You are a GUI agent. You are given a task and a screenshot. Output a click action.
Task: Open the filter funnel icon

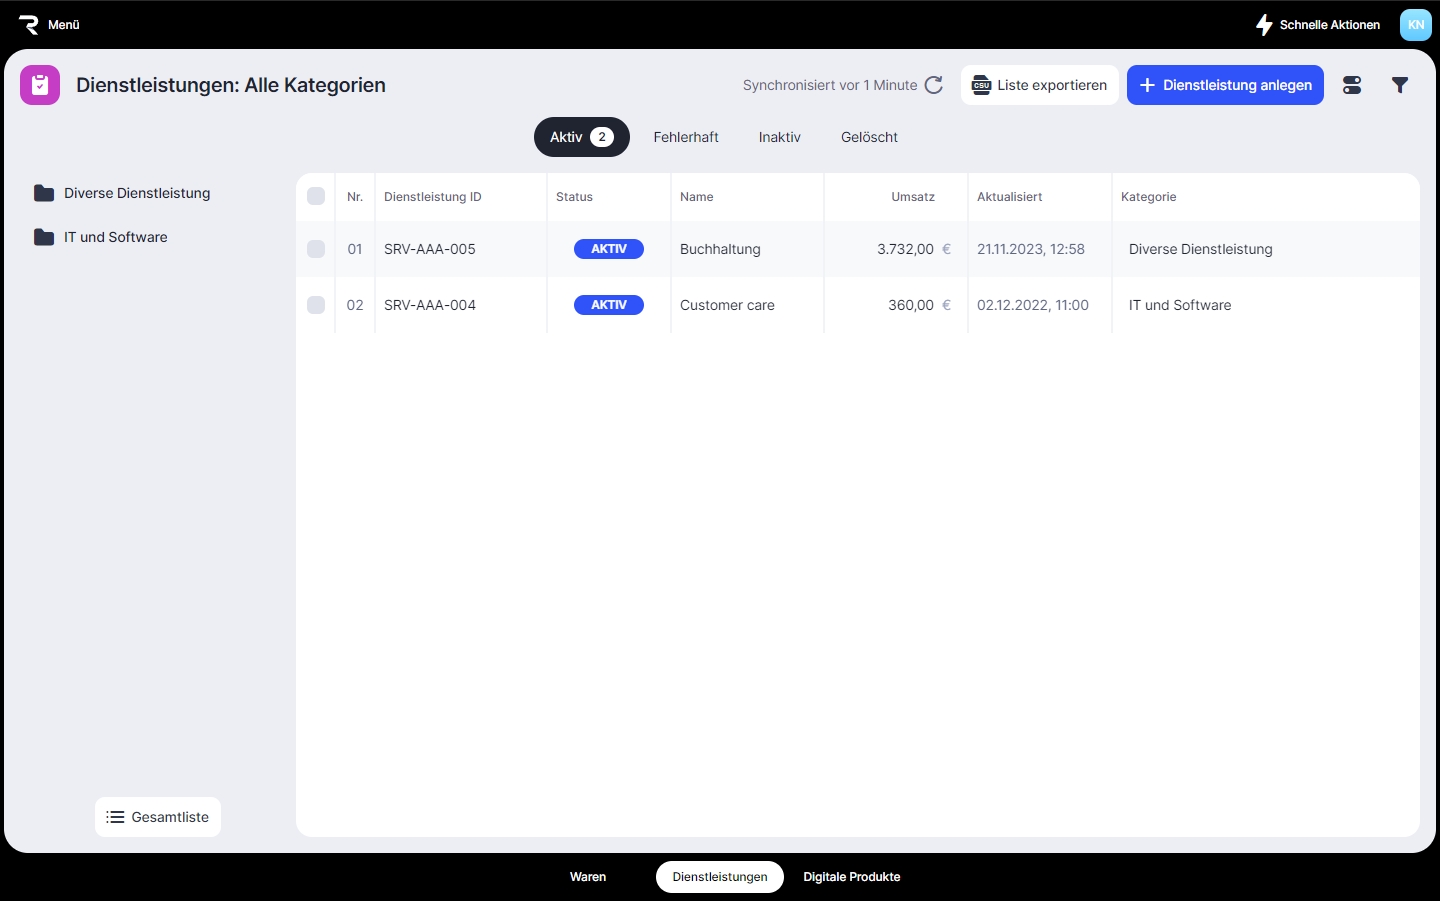click(x=1400, y=85)
